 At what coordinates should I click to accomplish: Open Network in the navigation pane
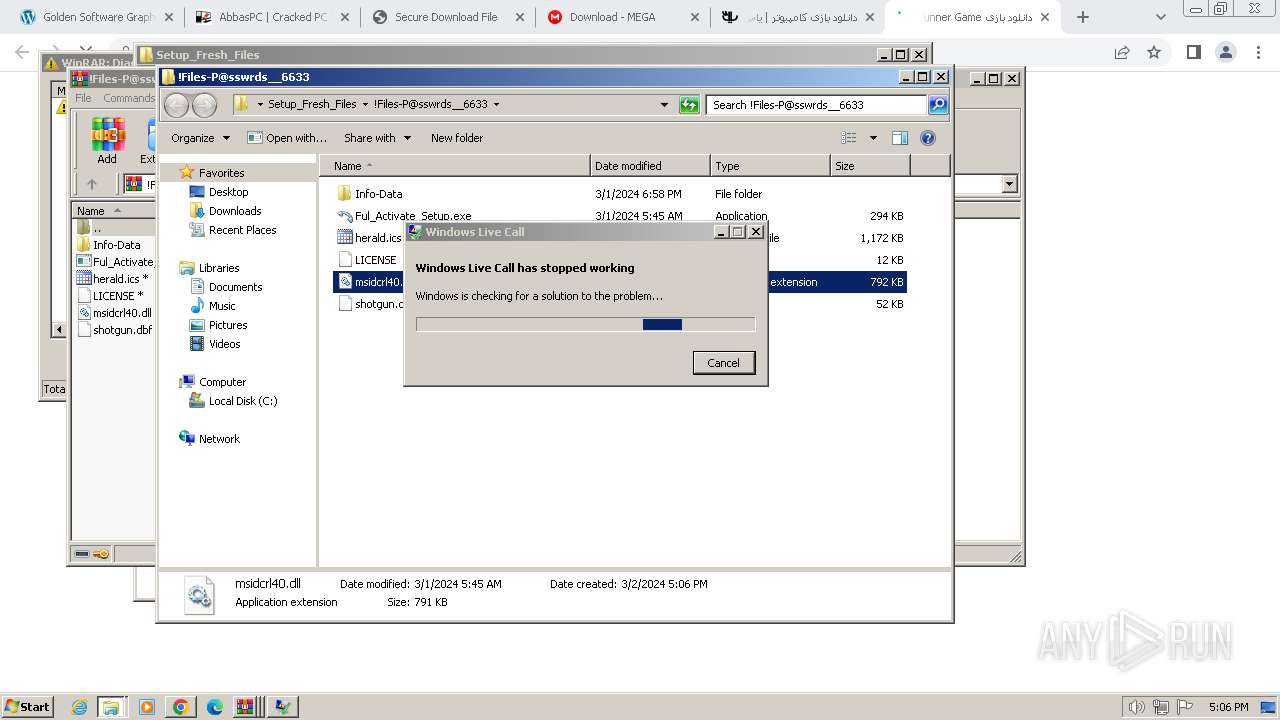[x=219, y=439]
